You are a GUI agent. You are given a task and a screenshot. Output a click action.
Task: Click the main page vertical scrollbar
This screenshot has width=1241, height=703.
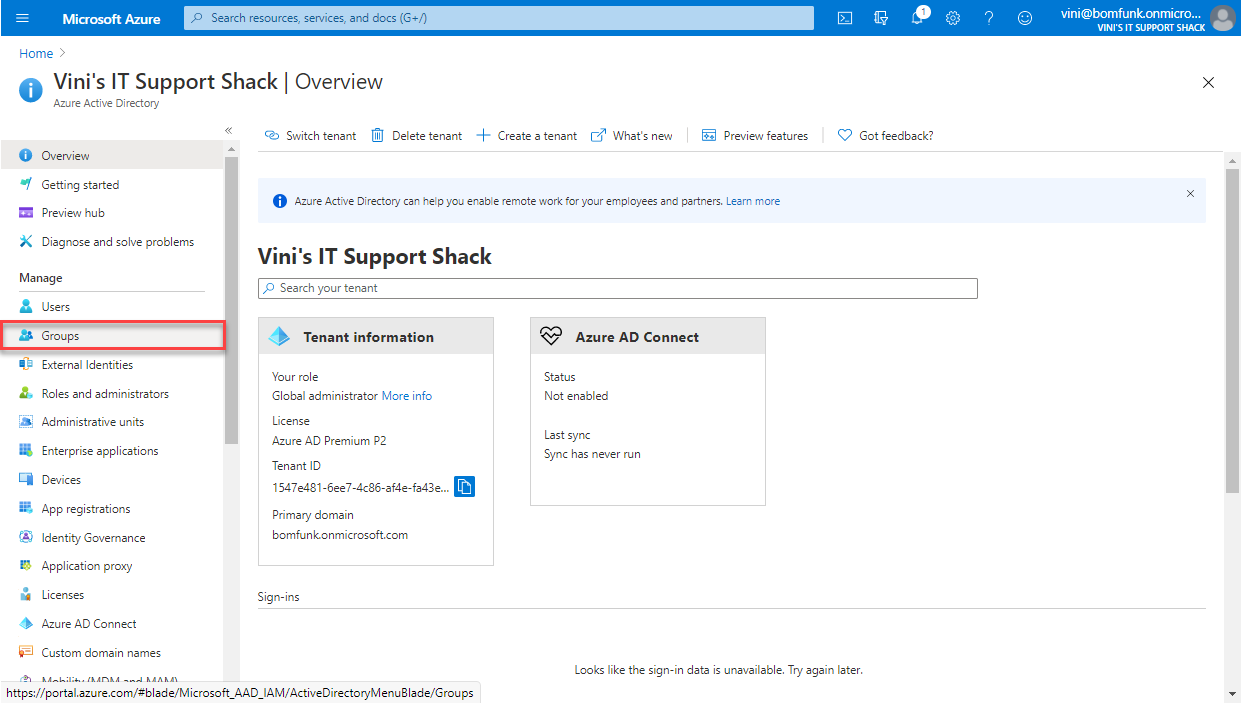(1232, 330)
